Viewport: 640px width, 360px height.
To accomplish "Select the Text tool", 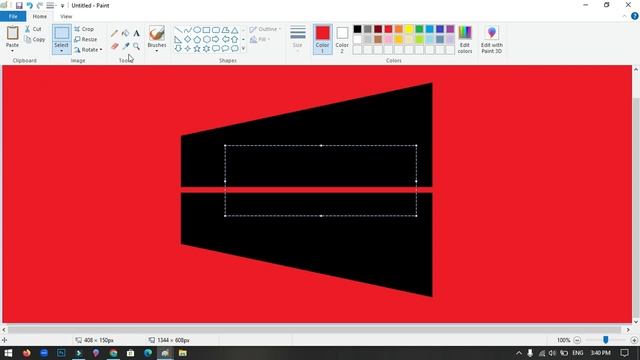I will pos(136,33).
